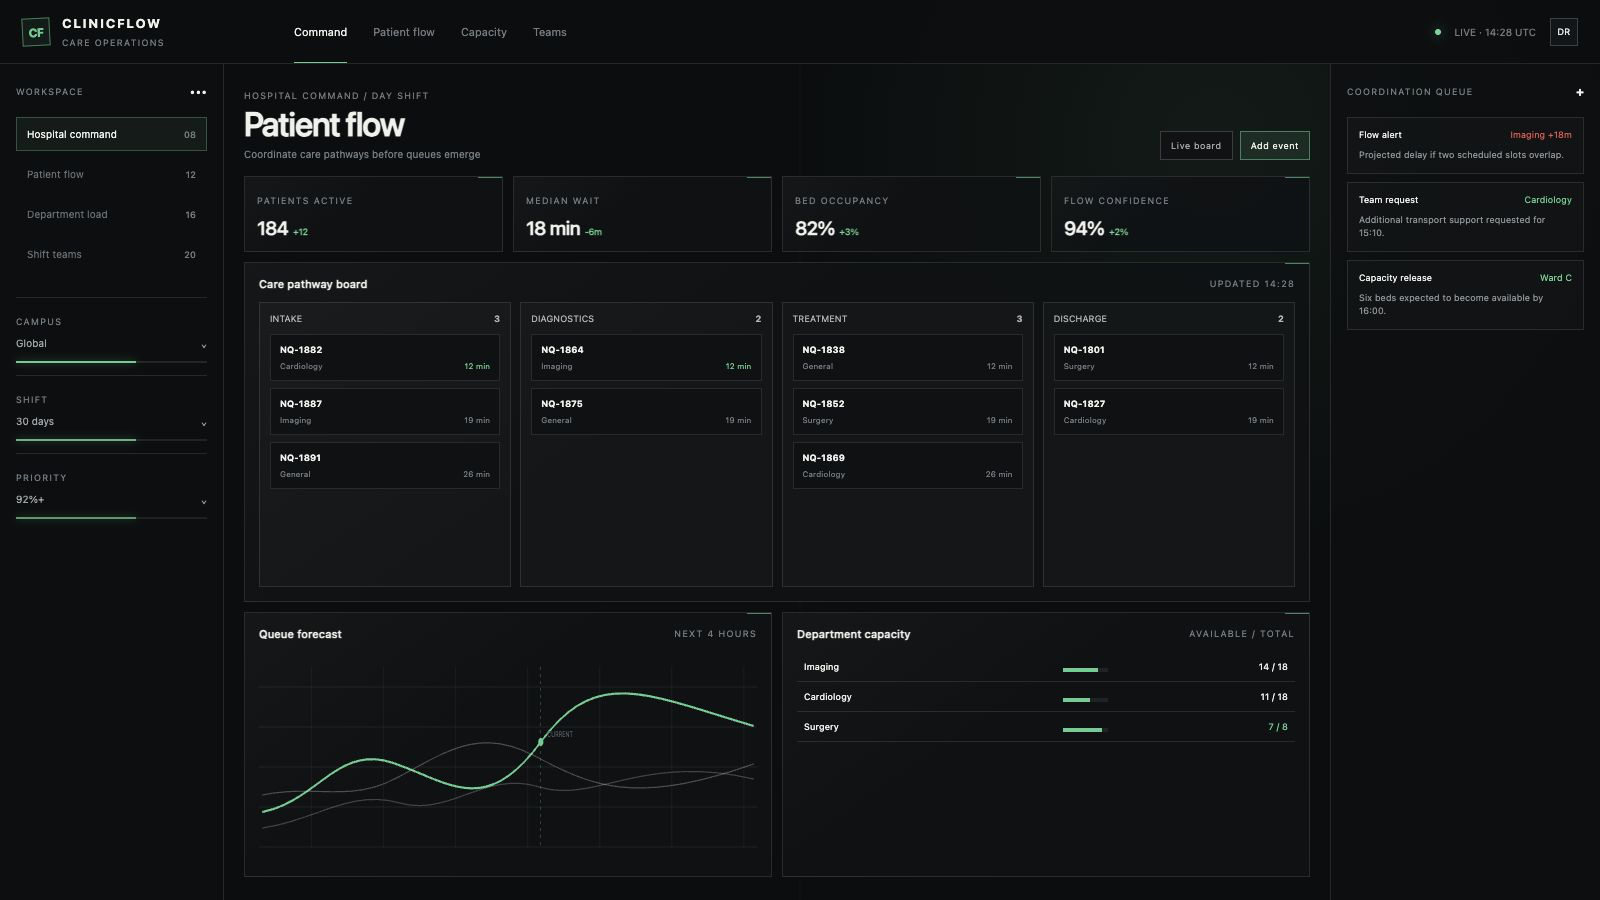Switch to the Patient flow tab
1600x900 pixels.
(404, 32)
